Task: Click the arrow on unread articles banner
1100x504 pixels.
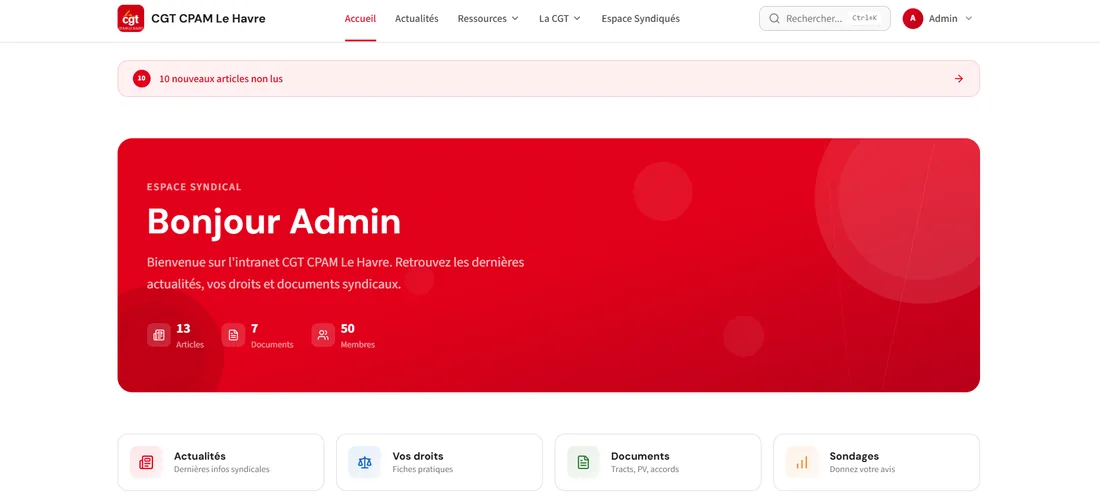Action: (x=959, y=79)
